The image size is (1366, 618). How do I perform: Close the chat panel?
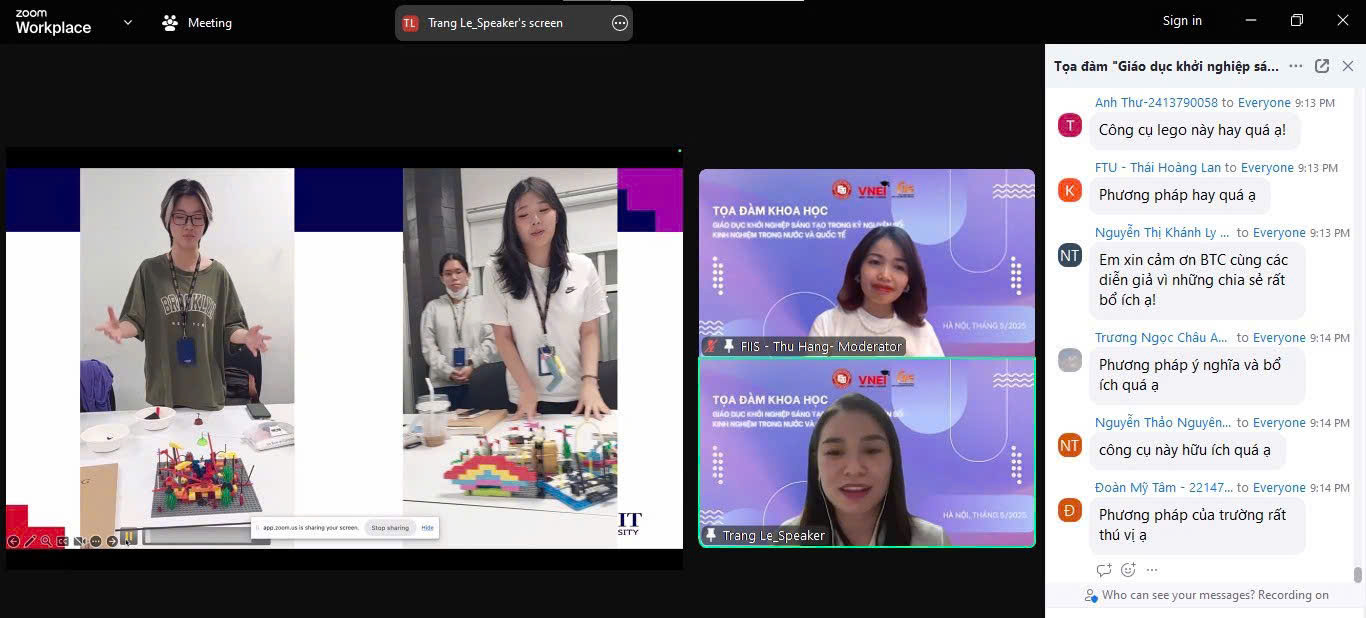coord(1348,66)
